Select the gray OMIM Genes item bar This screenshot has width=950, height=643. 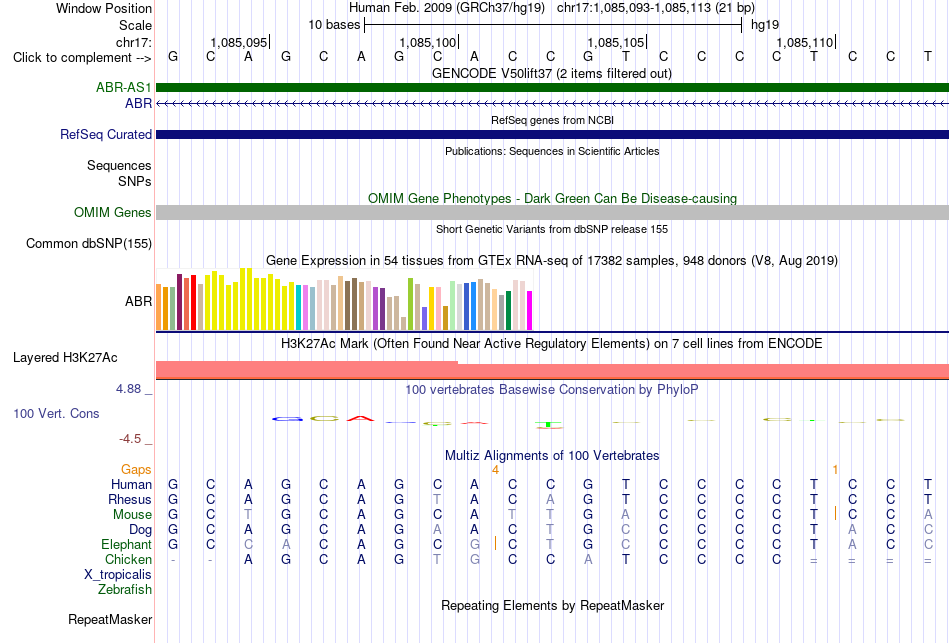(552, 212)
